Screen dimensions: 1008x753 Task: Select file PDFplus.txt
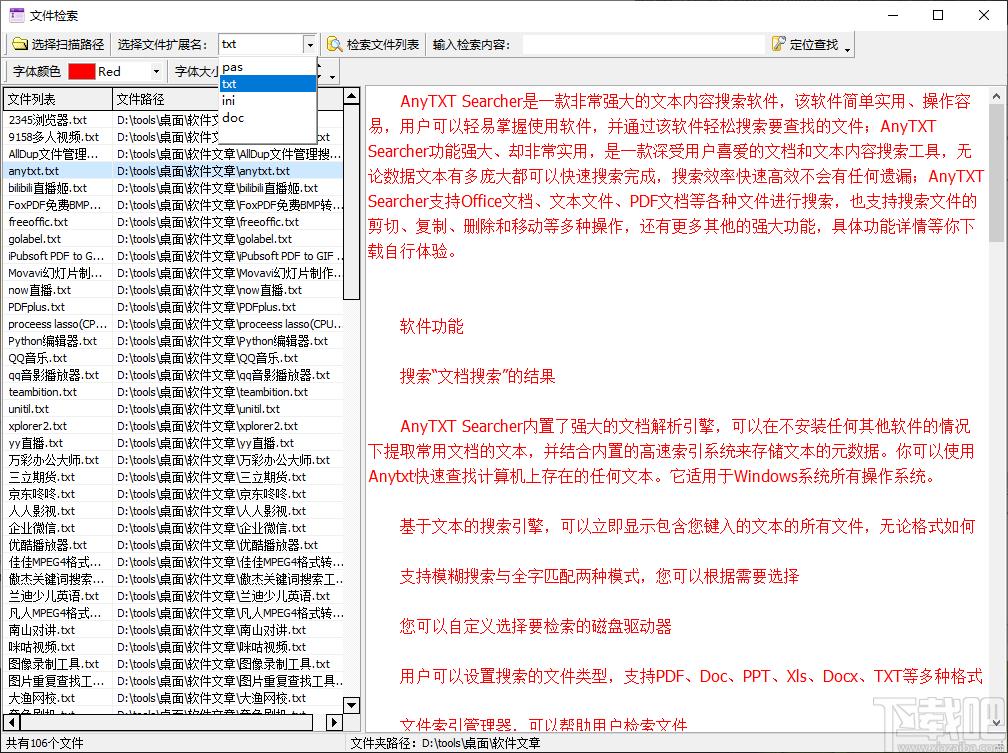(36, 307)
